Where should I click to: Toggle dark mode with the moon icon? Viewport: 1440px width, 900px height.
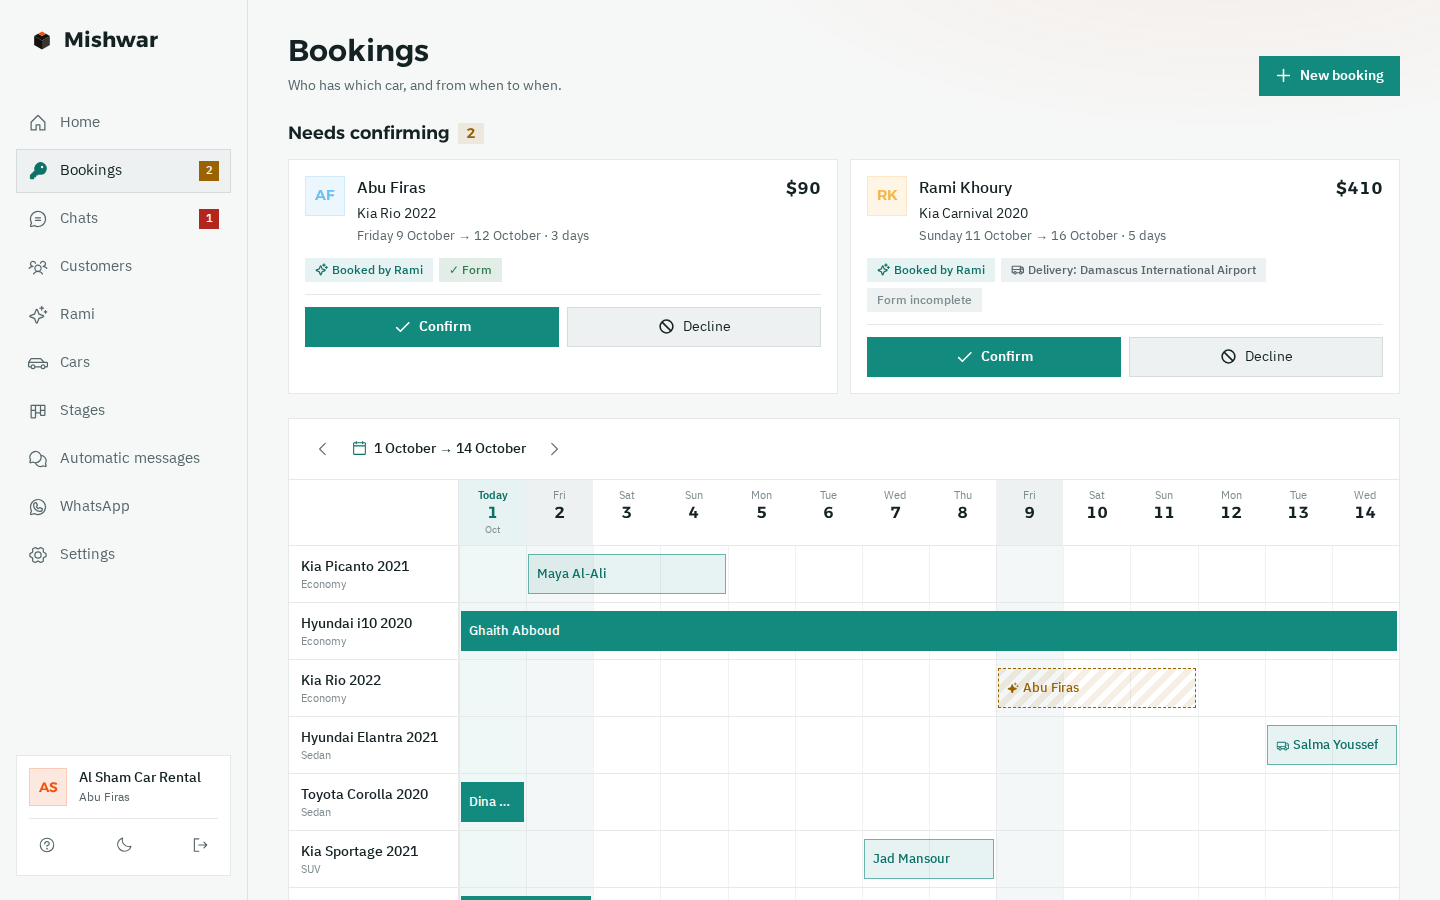124,845
